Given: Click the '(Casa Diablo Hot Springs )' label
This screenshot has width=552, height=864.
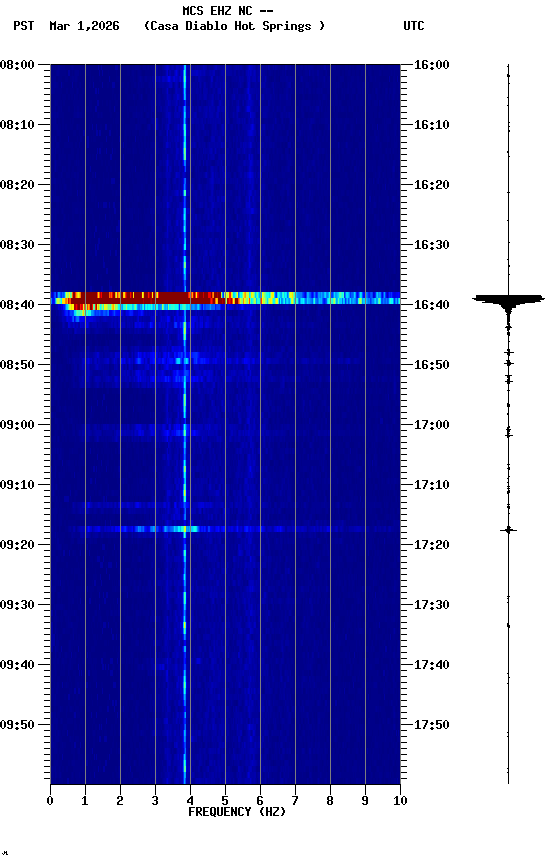Looking at the screenshot, I should click(234, 26).
